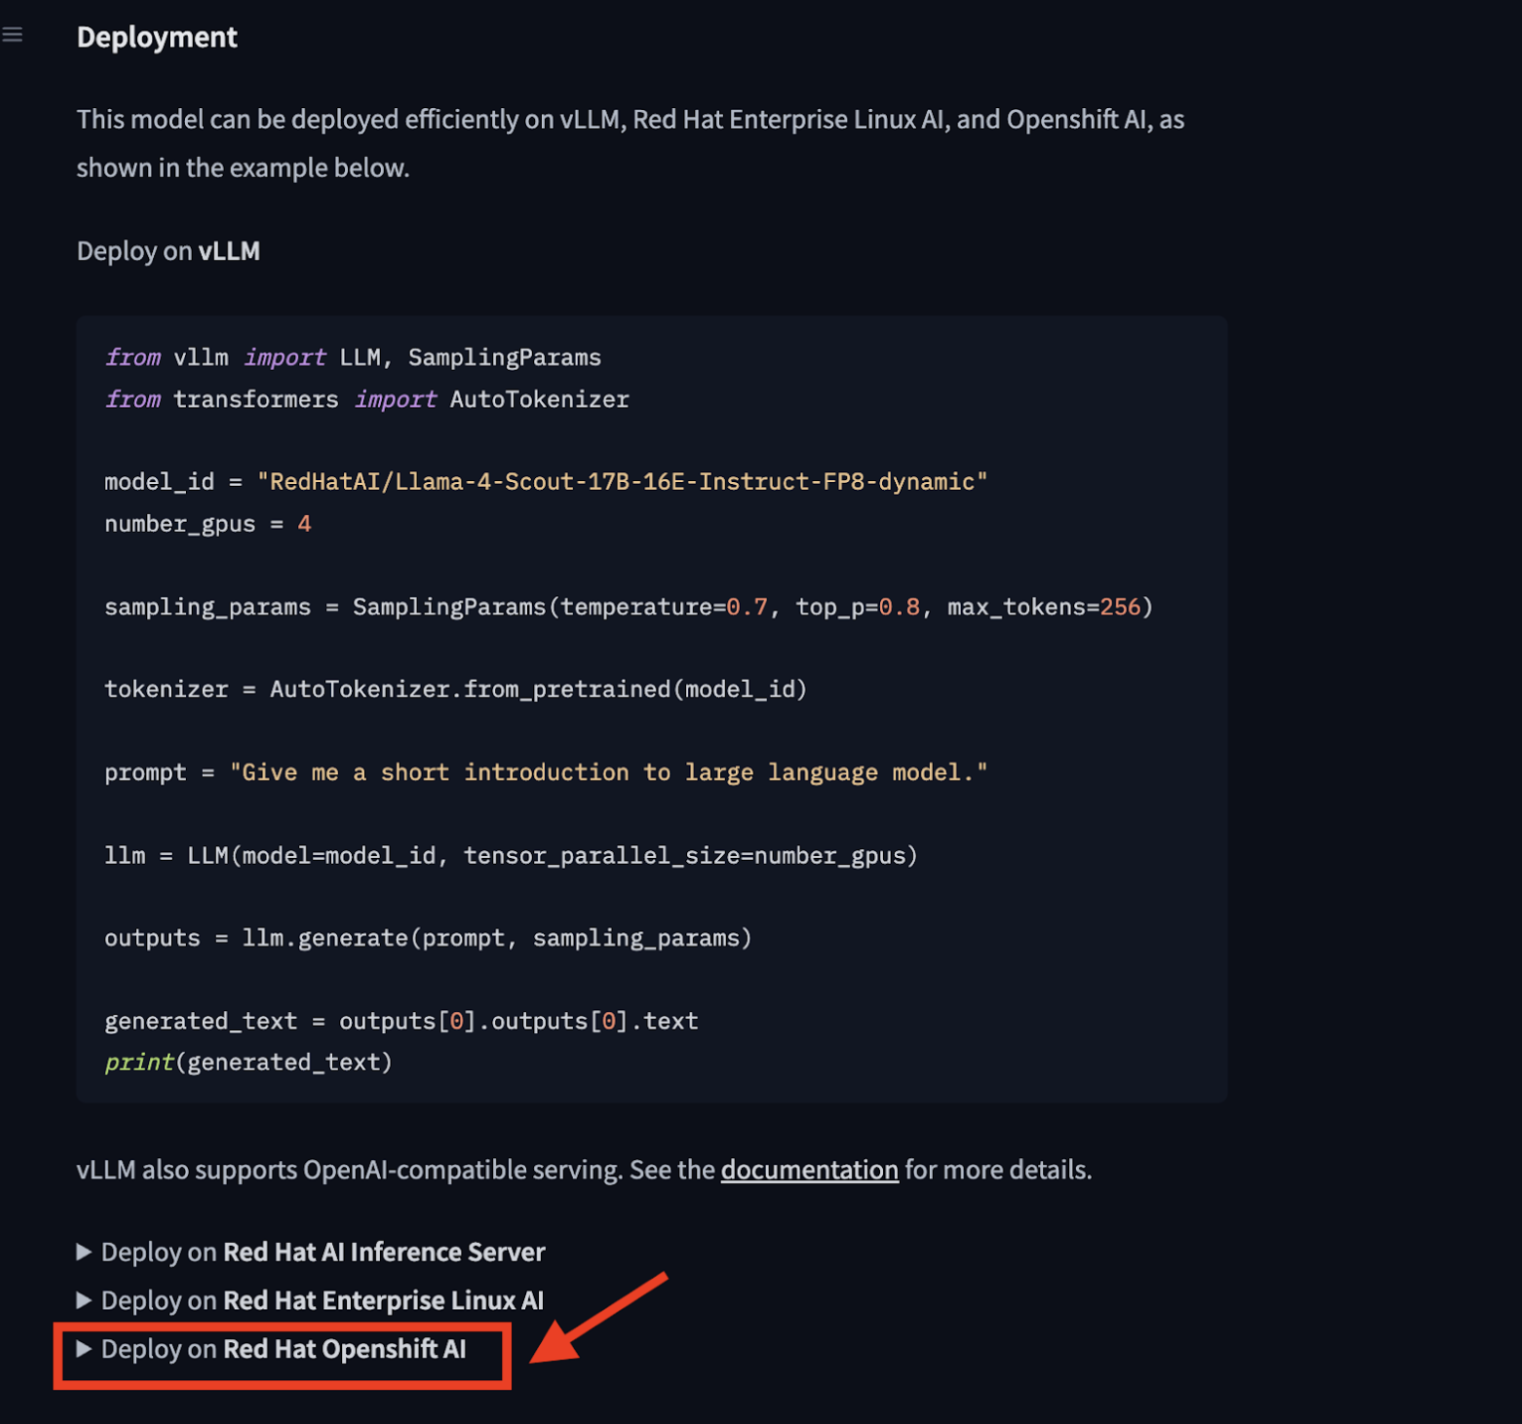Click the triangle beside Red Hat Openshift AI

84,1349
